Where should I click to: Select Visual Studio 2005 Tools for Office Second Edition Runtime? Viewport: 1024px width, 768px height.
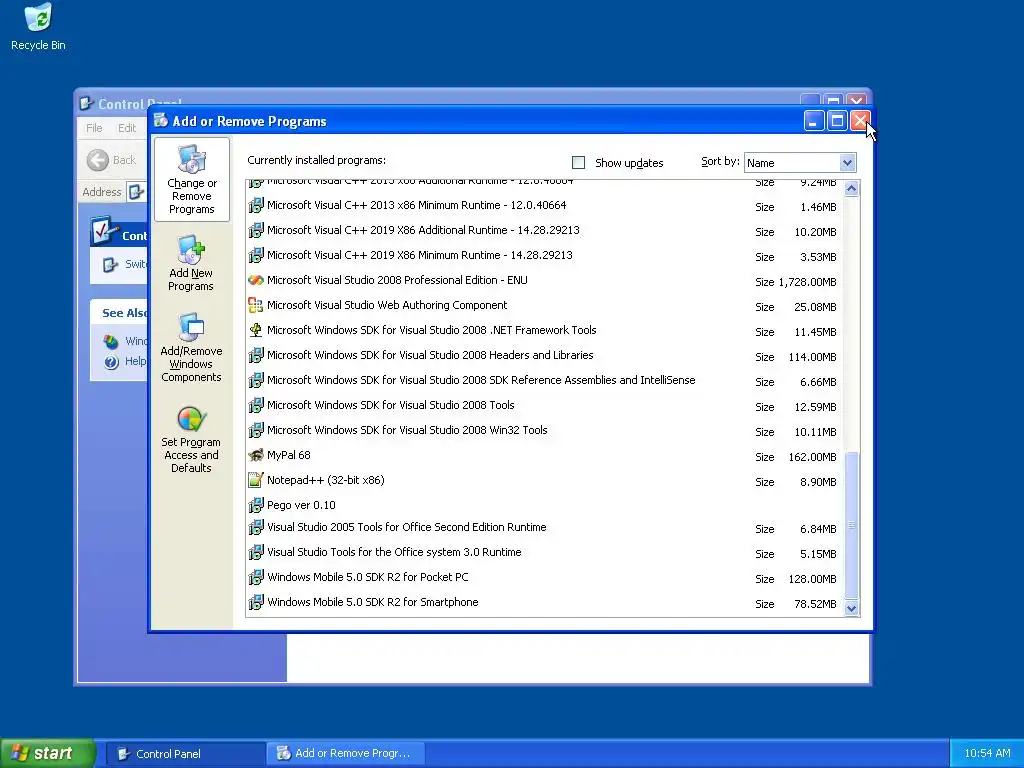click(x=407, y=528)
